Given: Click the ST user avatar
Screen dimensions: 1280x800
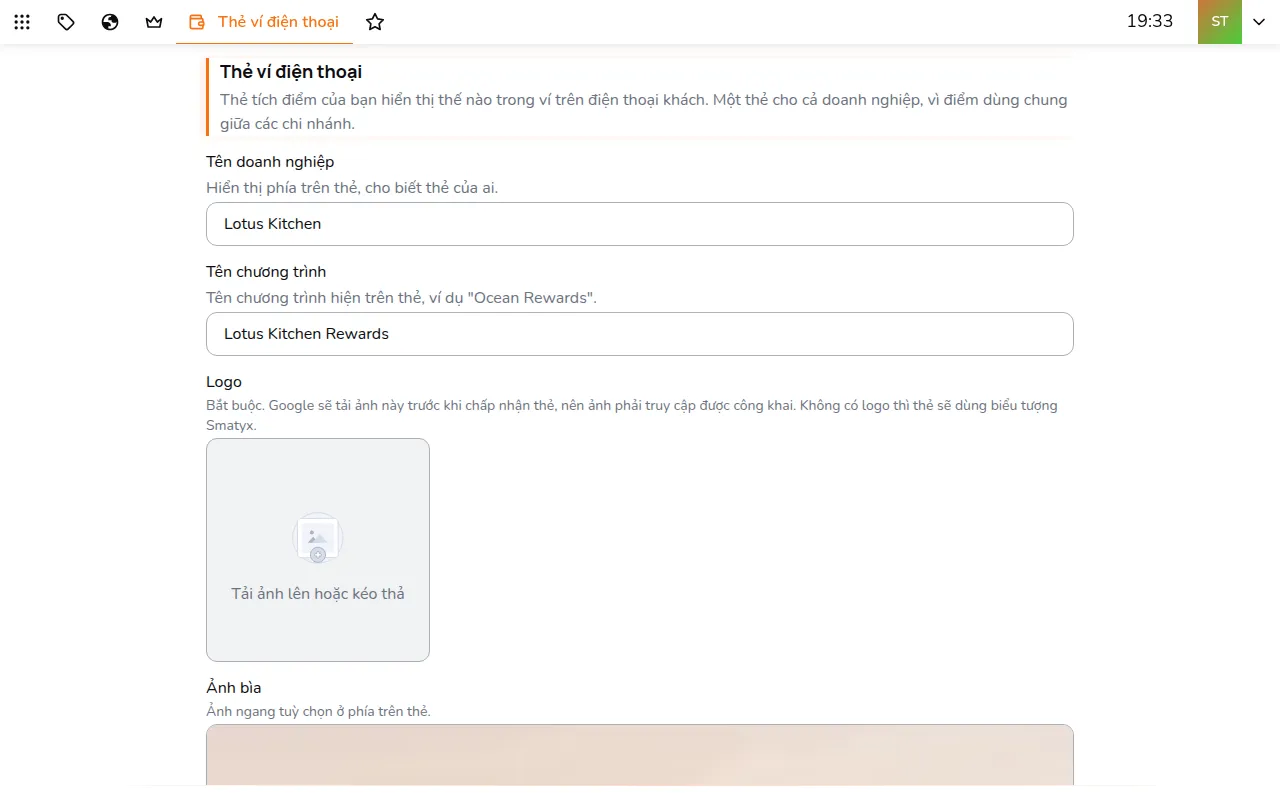Looking at the screenshot, I should pos(1220,22).
